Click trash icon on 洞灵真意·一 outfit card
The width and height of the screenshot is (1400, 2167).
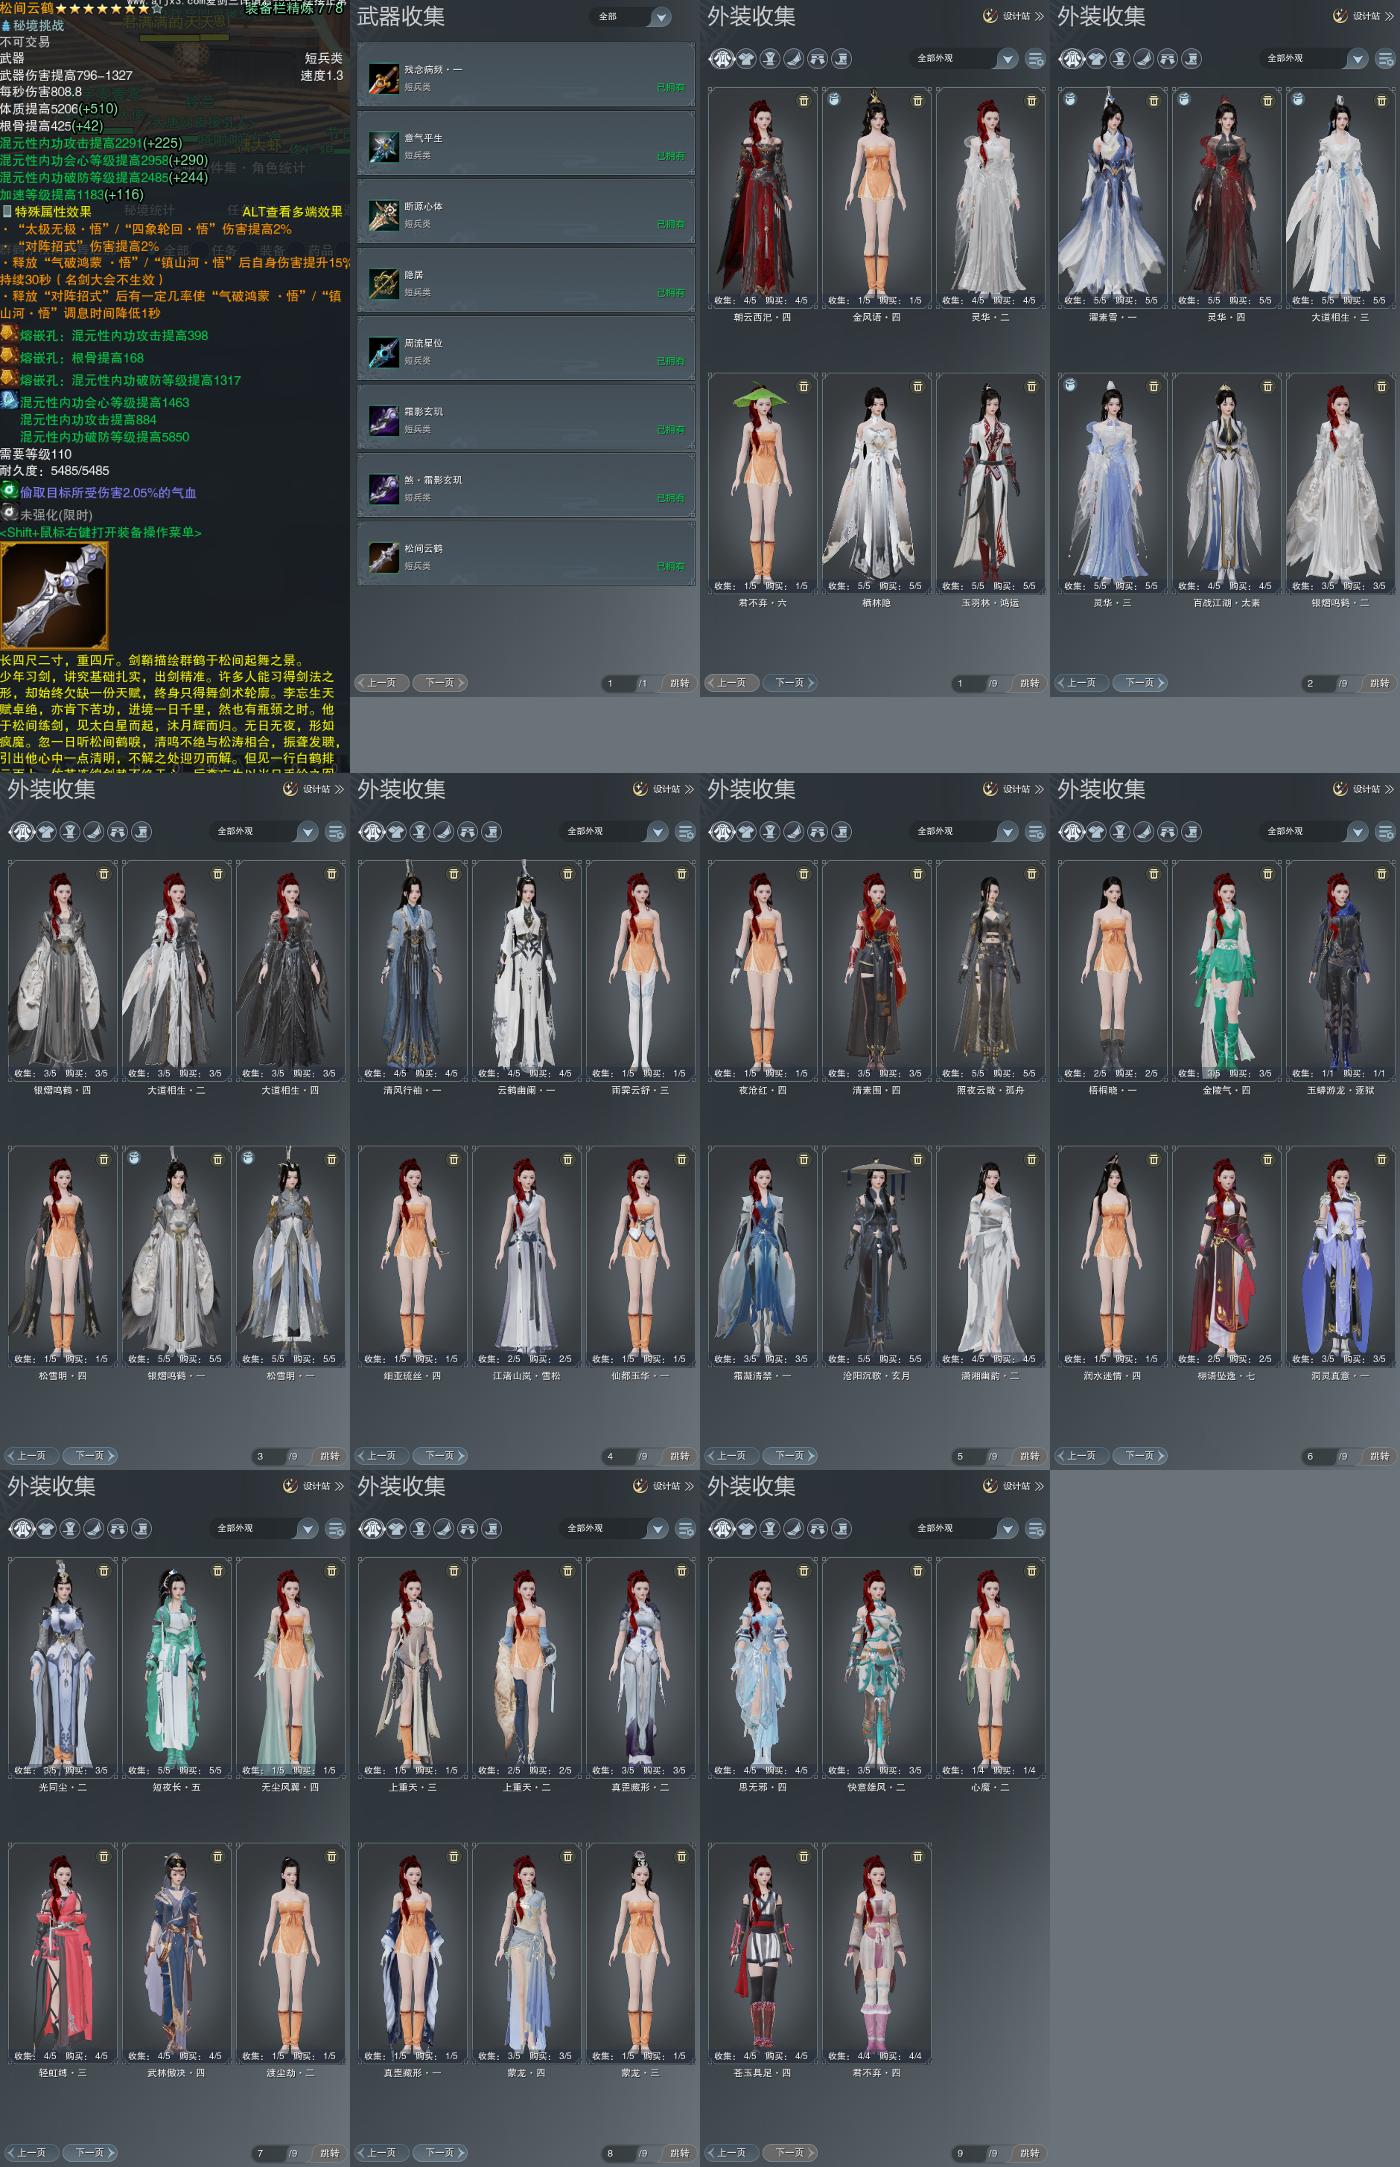point(1382,1159)
